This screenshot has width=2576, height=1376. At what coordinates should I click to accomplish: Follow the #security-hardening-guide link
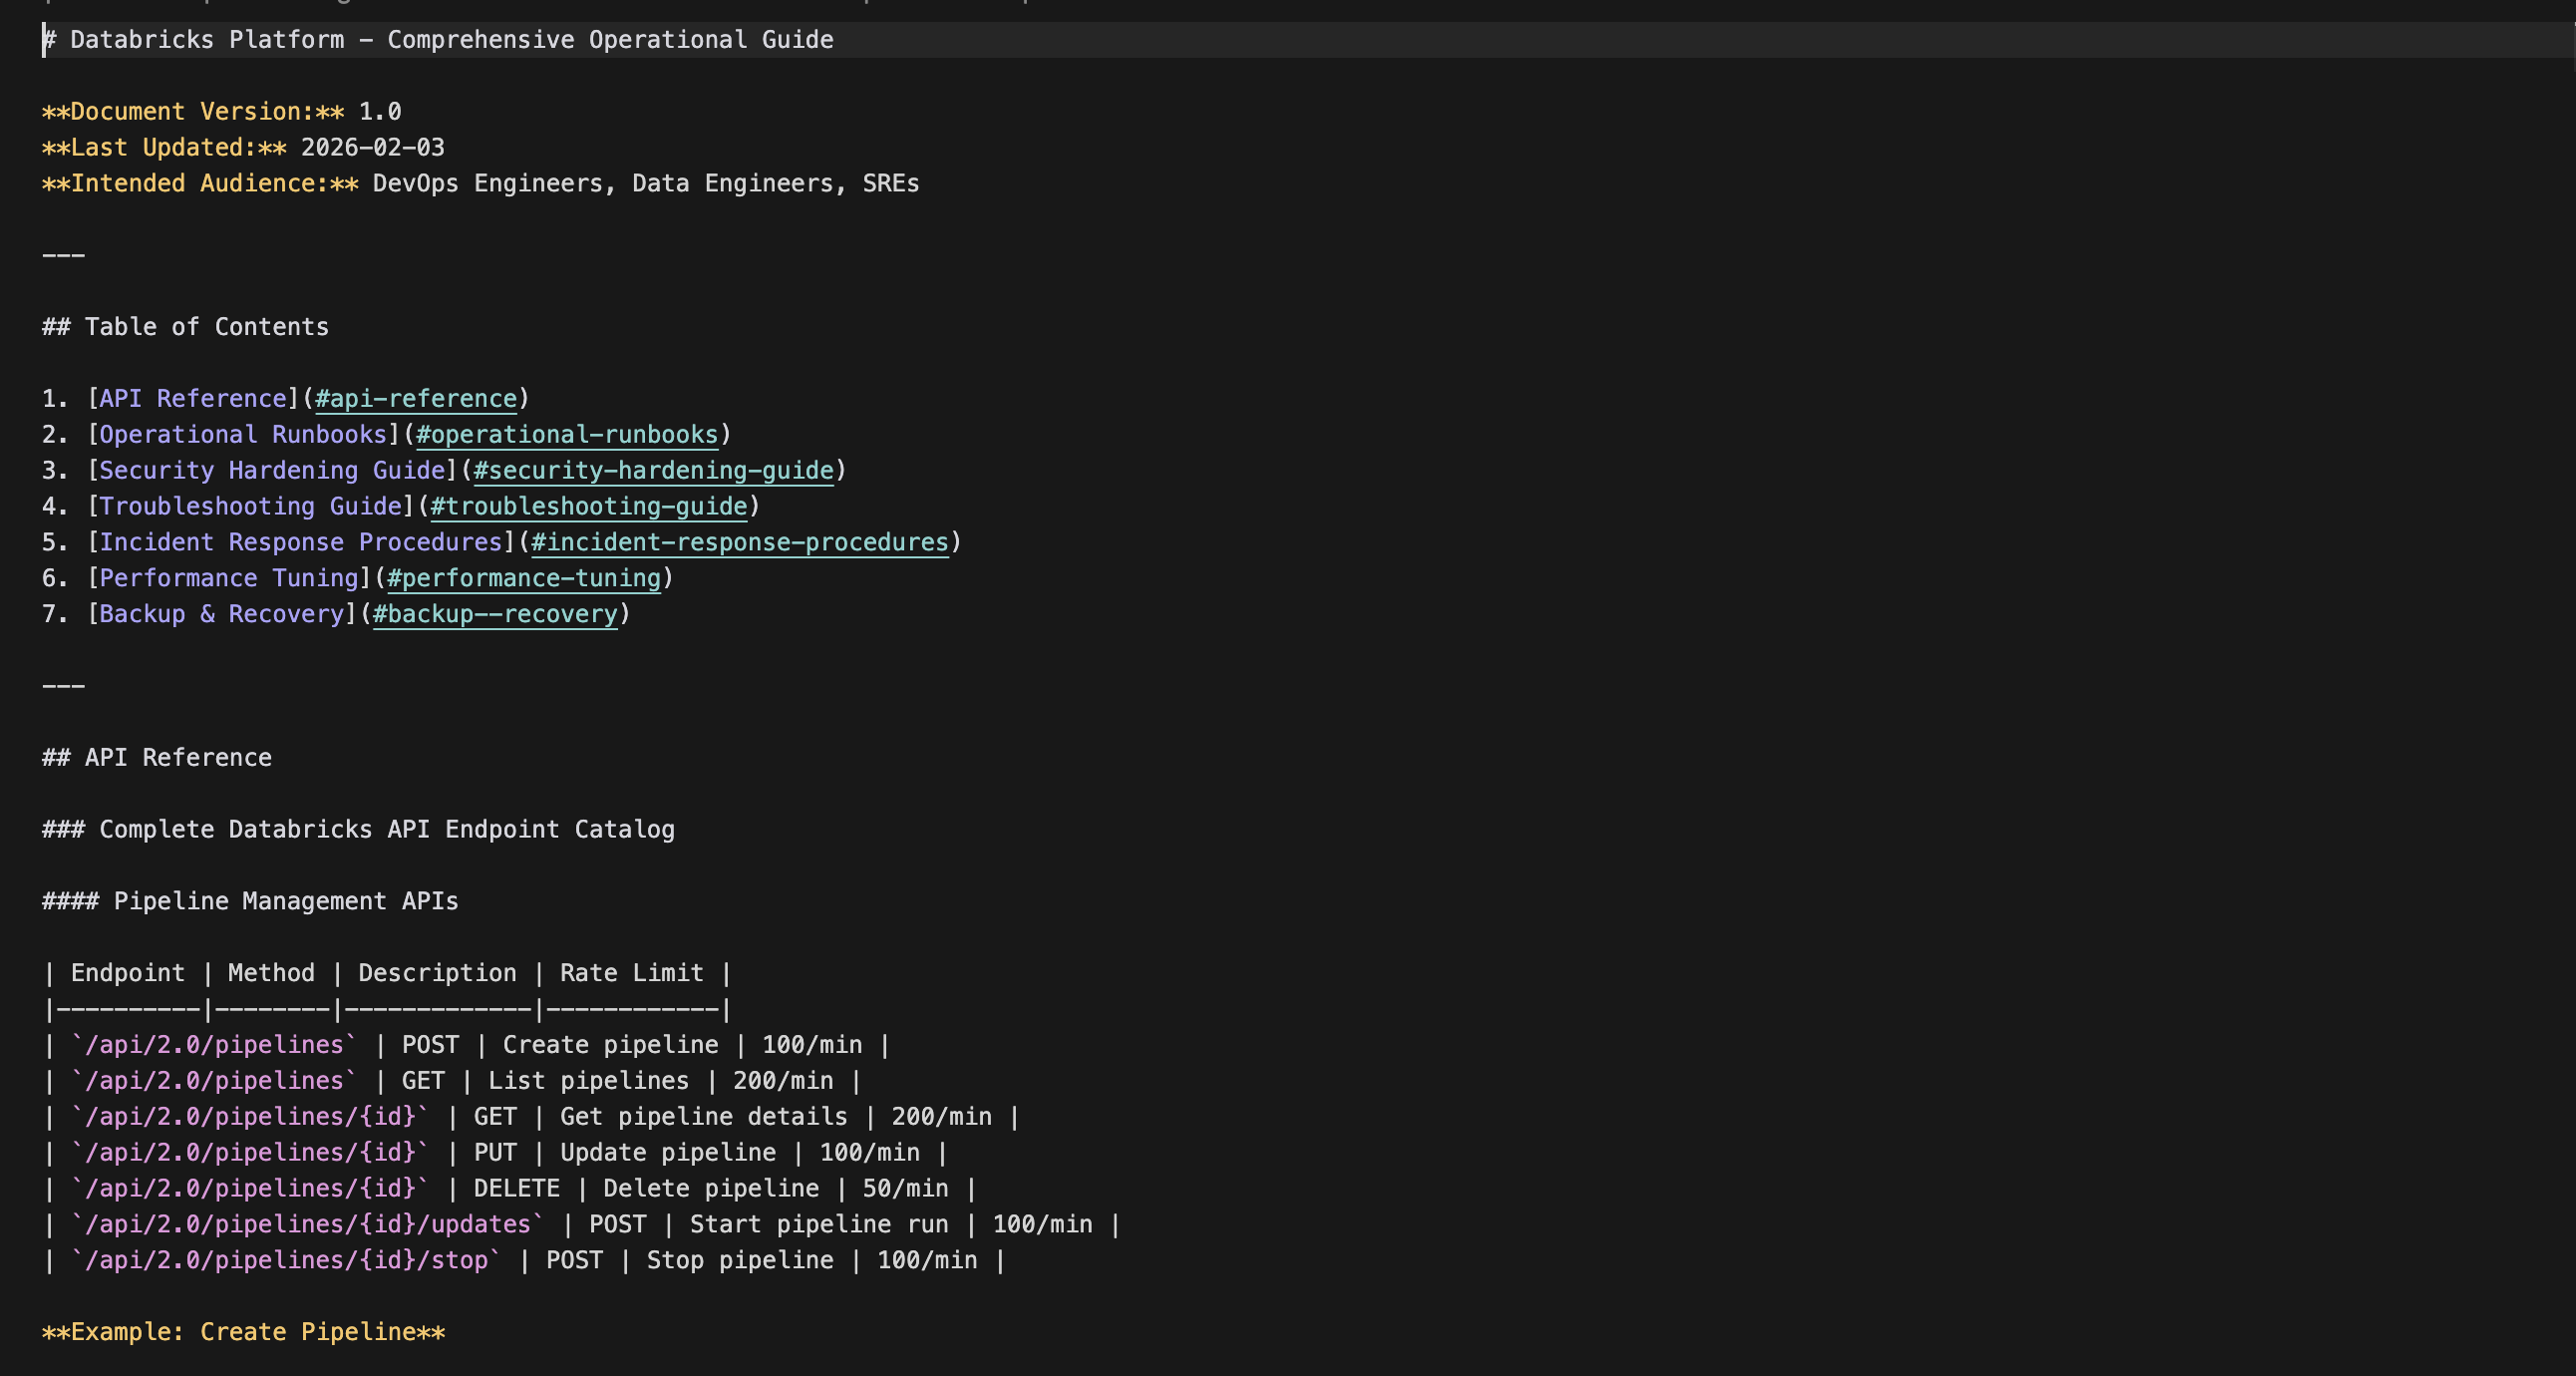coord(653,471)
